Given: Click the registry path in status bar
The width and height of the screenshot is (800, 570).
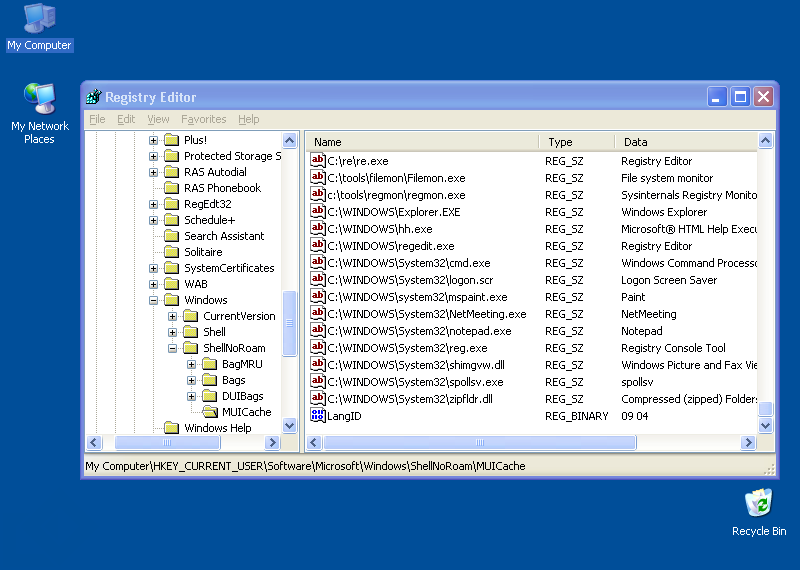Looking at the screenshot, I should (x=305, y=466).
